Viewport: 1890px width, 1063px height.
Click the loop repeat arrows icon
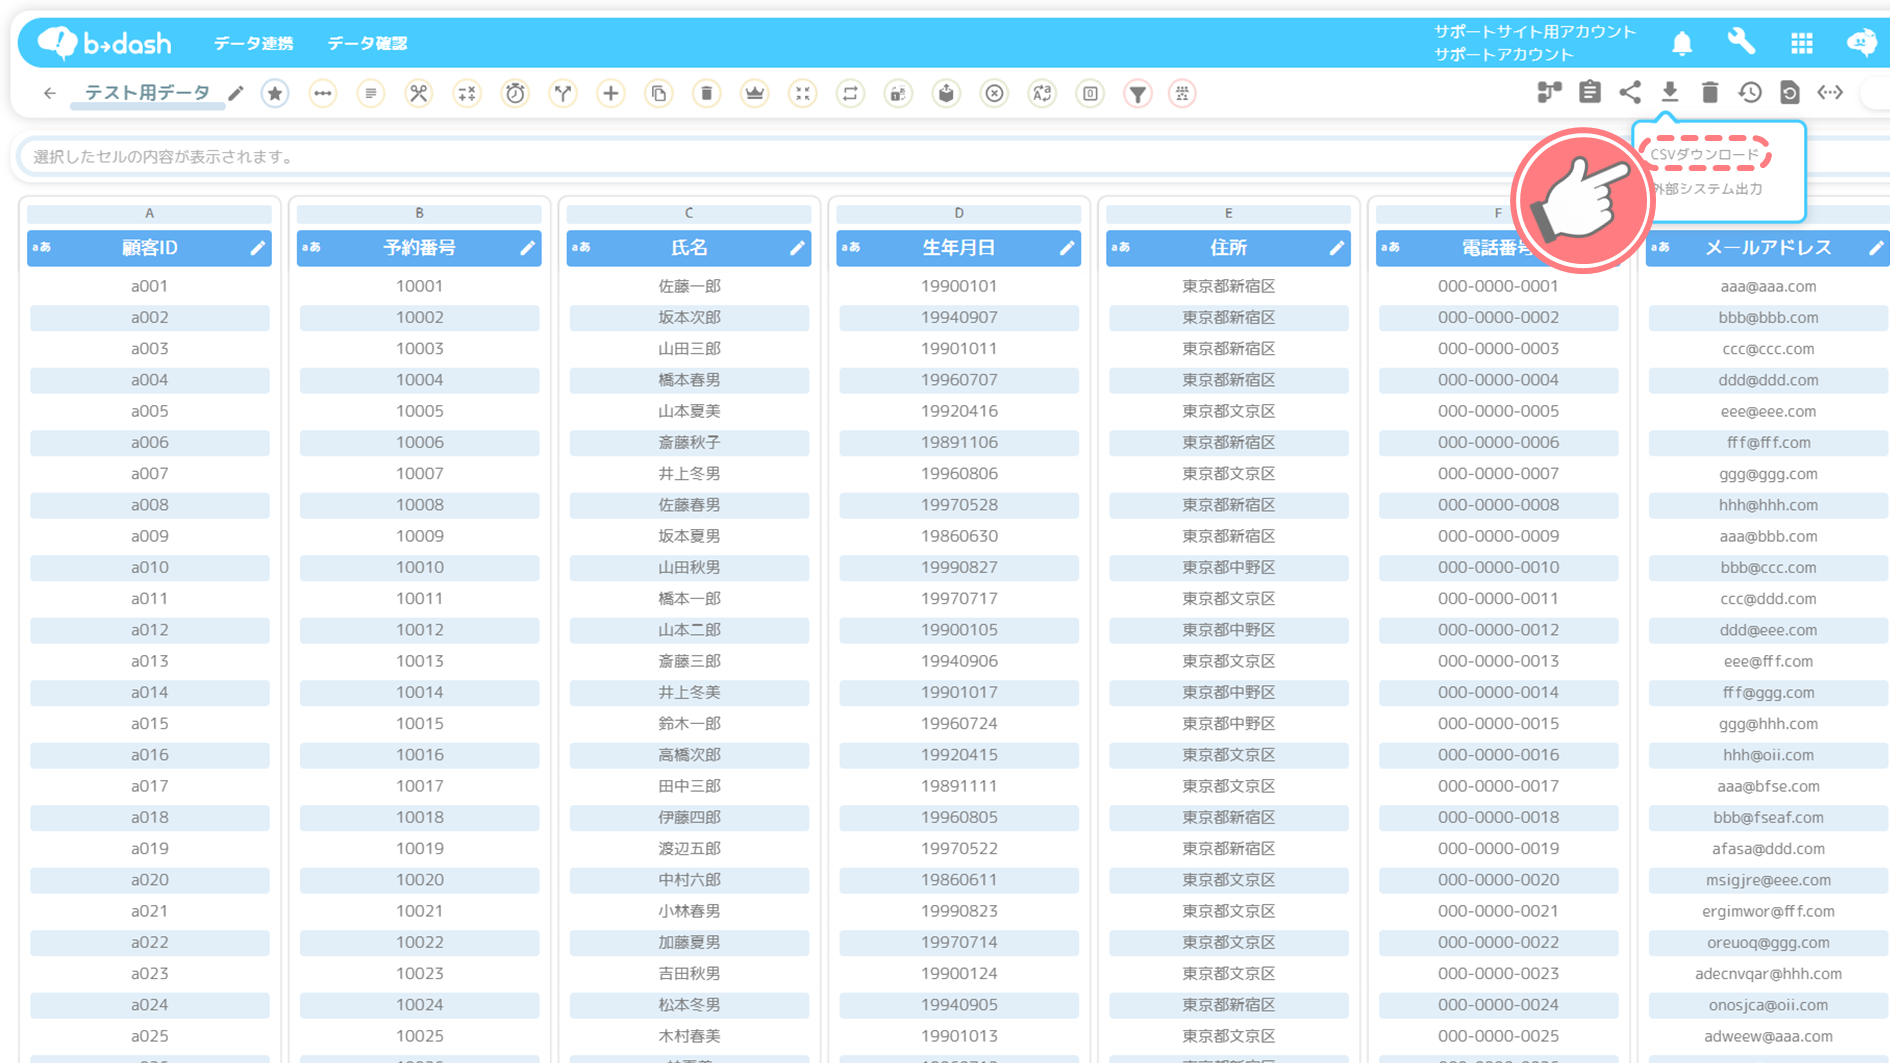click(x=851, y=93)
